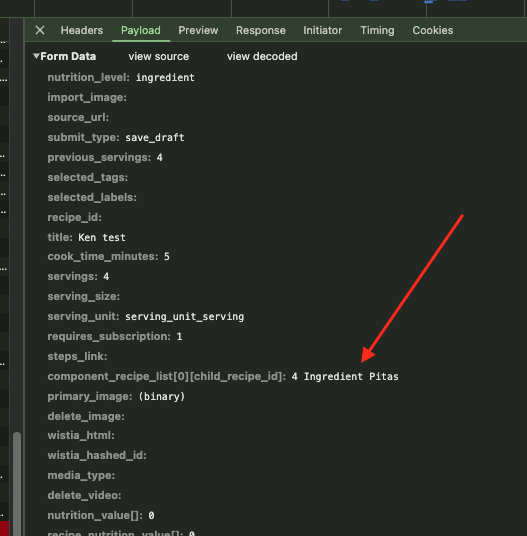This screenshot has width=527, height=536.
Task: Close the request details panel
Action: click(40, 30)
